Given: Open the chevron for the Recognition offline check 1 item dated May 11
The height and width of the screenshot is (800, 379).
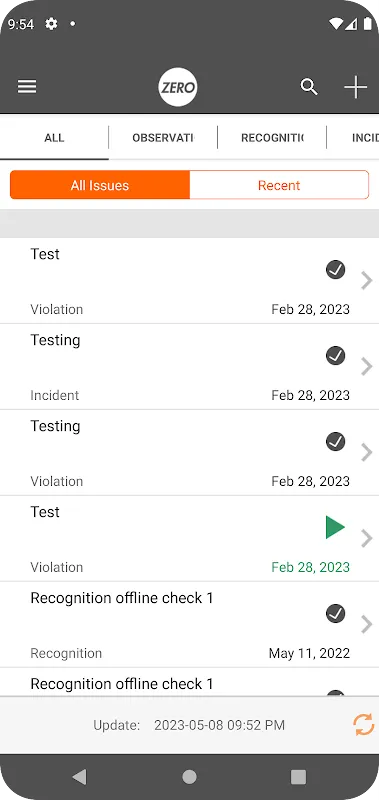Looking at the screenshot, I should click(x=366, y=624).
